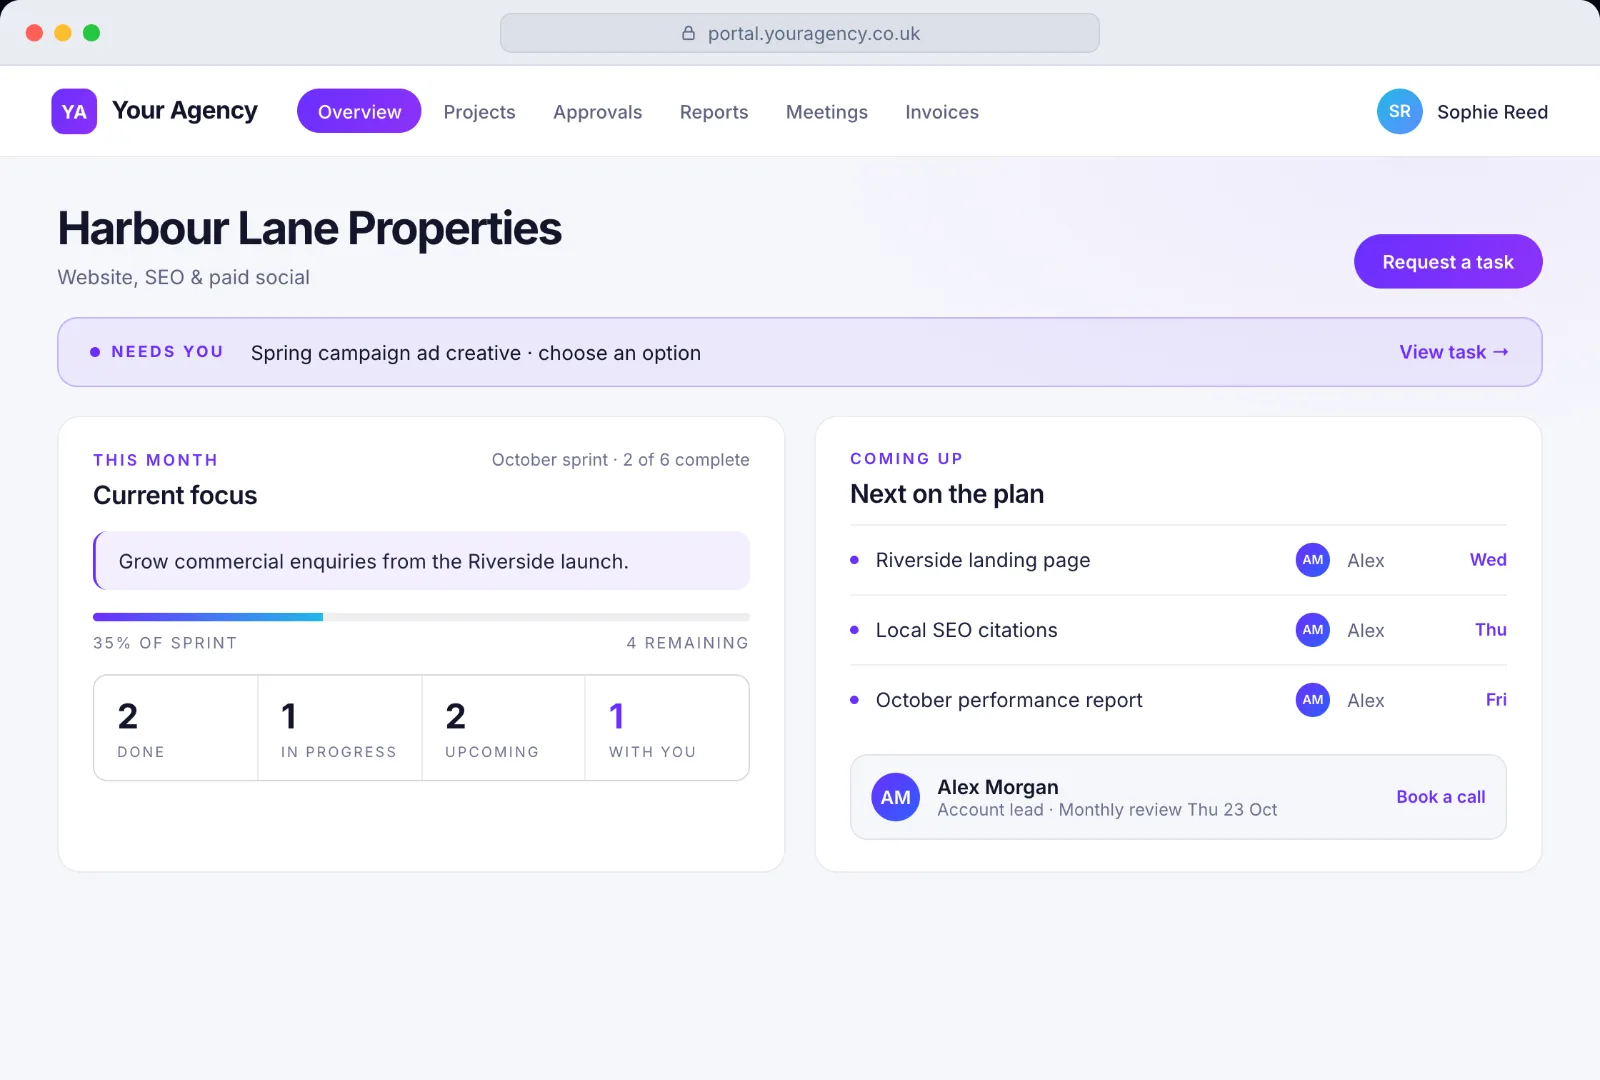Open the Invoices tab

(942, 112)
